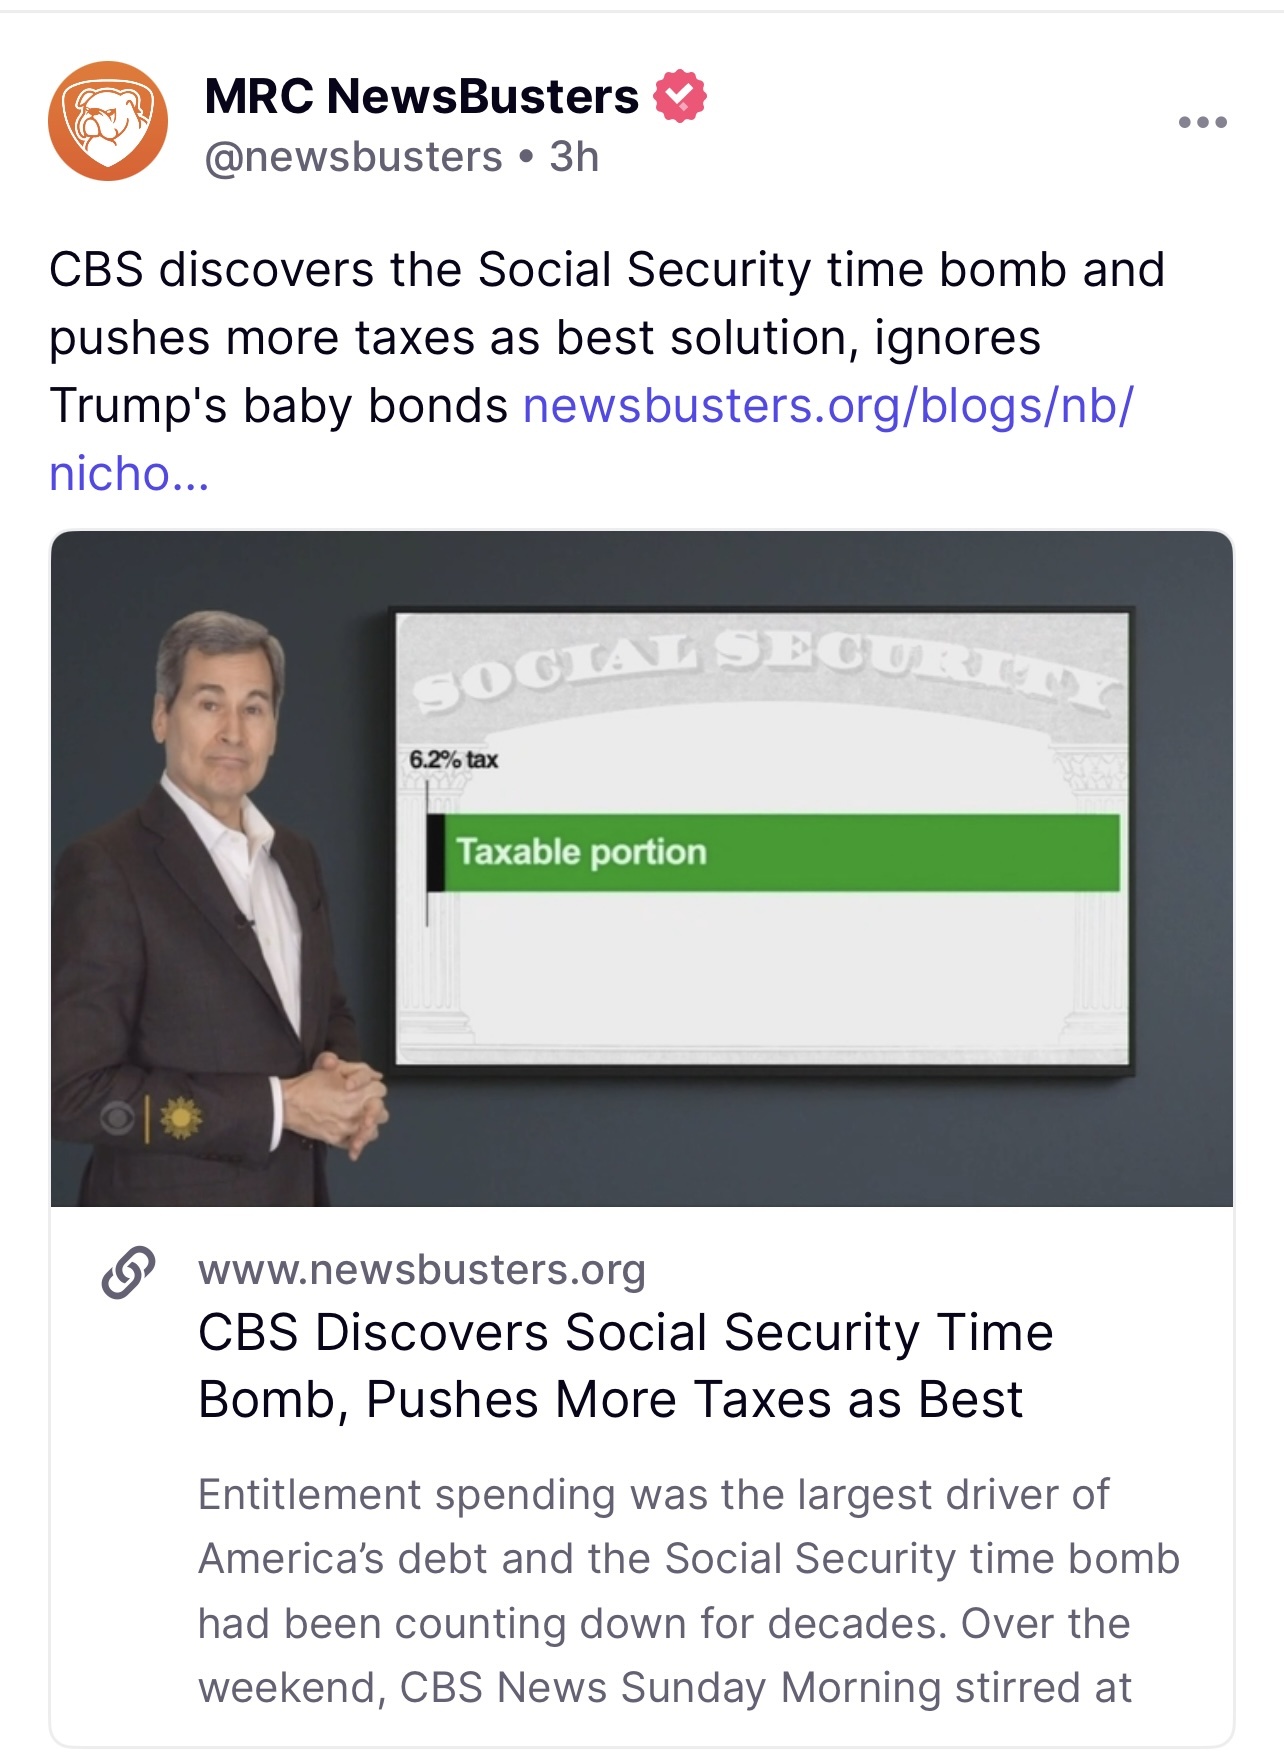Click the sun logo in the image
The height and width of the screenshot is (1763, 1284).
[180, 1118]
